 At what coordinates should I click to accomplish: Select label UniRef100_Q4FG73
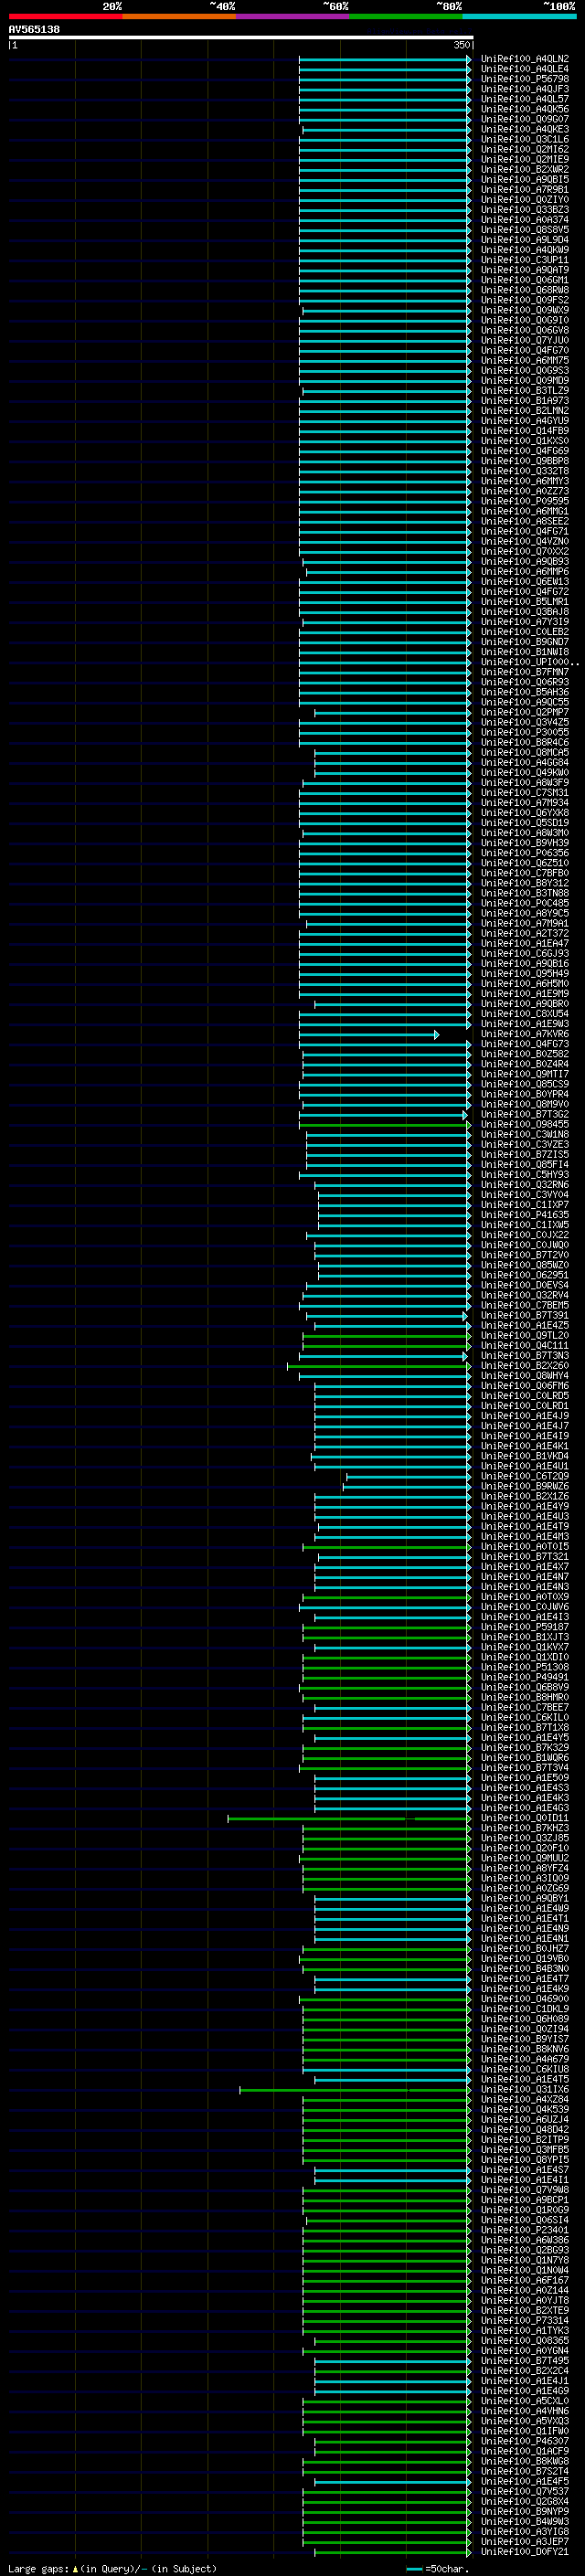[524, 1044]
